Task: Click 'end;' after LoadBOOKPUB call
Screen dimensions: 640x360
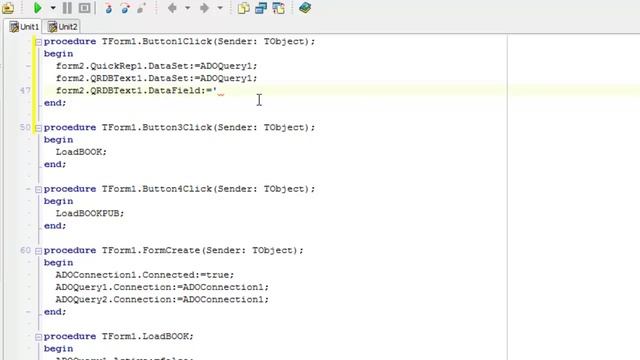Action: coord(55,226)
